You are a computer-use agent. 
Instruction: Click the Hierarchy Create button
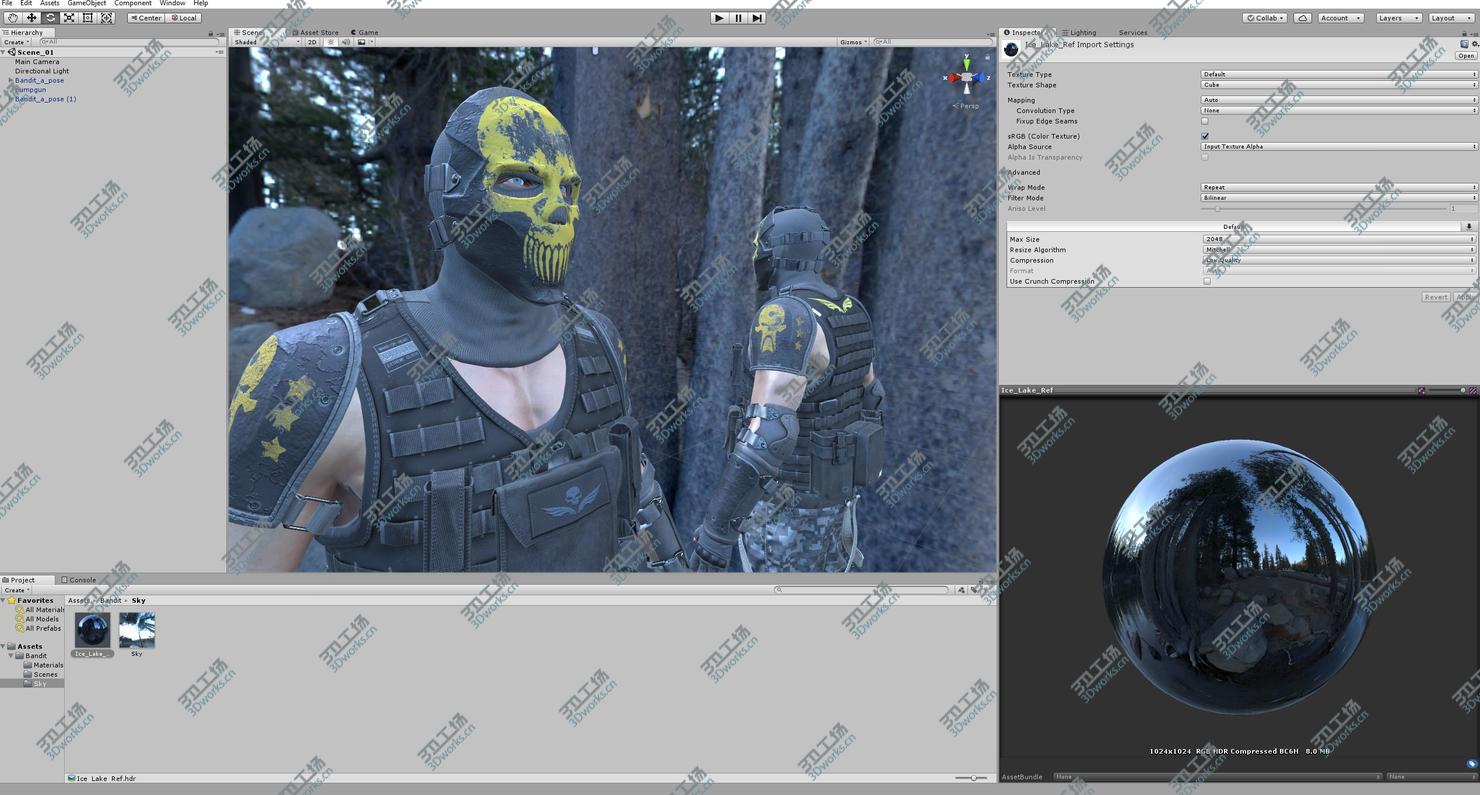pos(15,42)
